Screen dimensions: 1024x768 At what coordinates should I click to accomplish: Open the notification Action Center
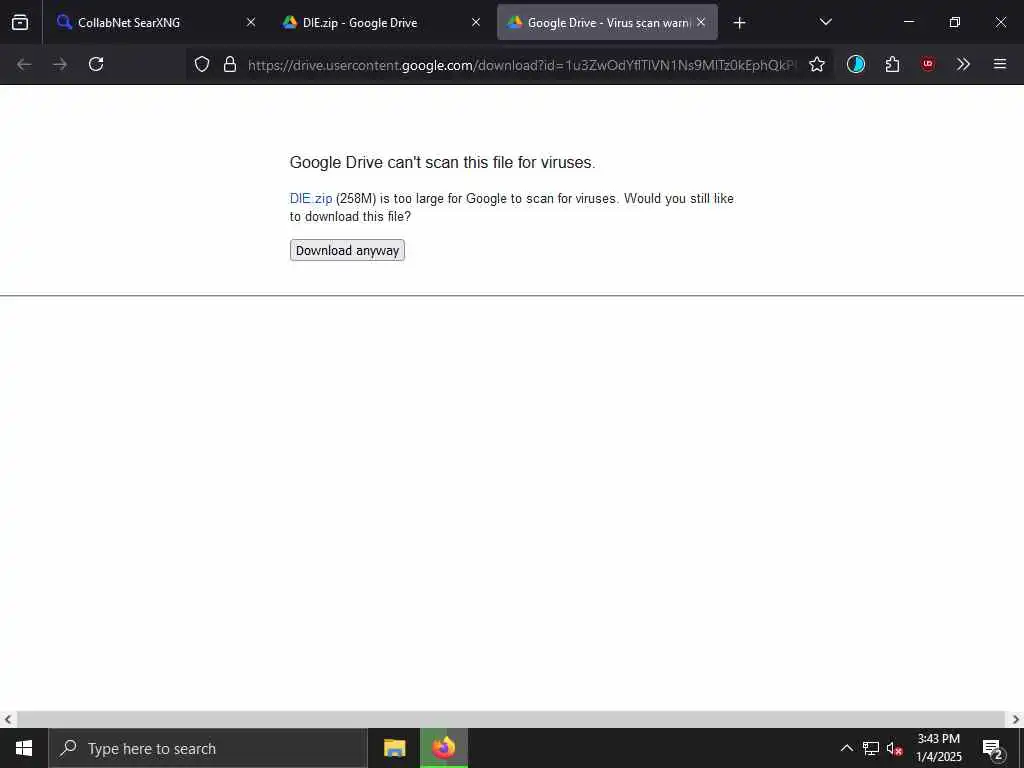tap(993, 748)
